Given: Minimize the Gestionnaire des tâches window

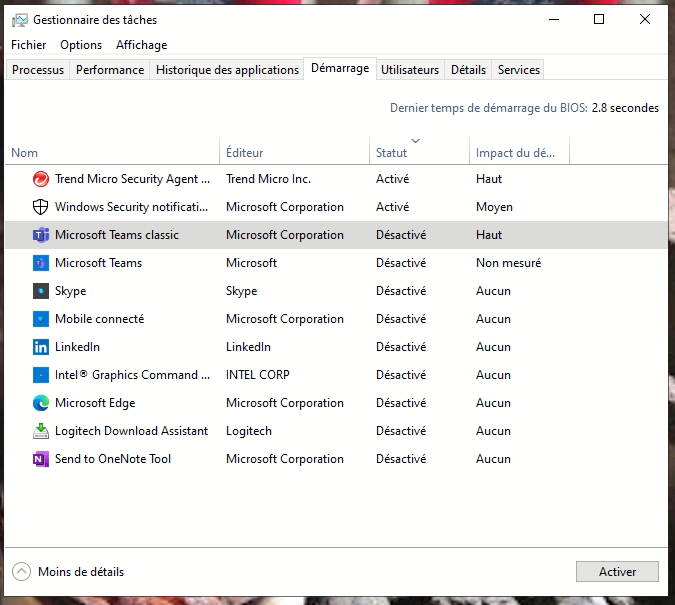Looking at the screenshot, I should pyautogui.click(x=554, y=19).
